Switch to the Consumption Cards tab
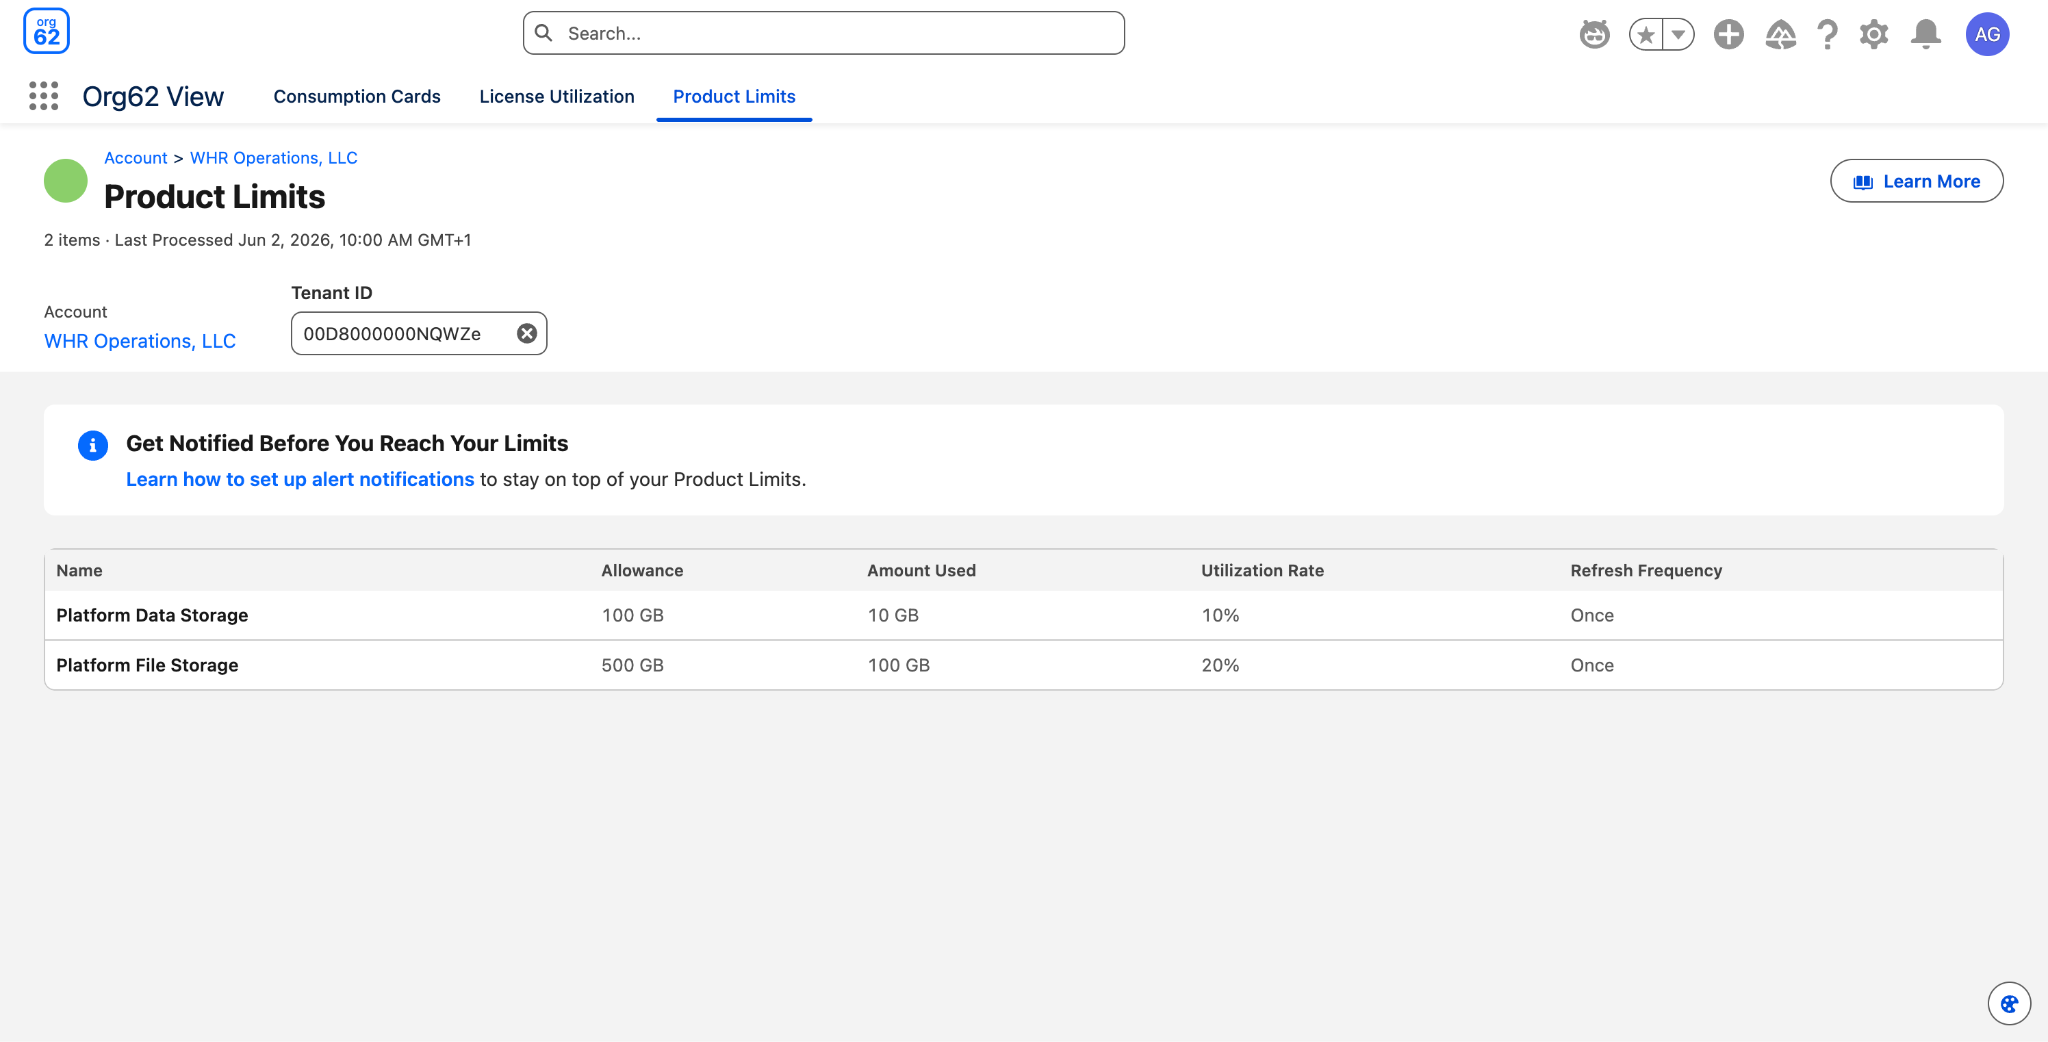This screenshot has width=2048, height=1042. 357,96
